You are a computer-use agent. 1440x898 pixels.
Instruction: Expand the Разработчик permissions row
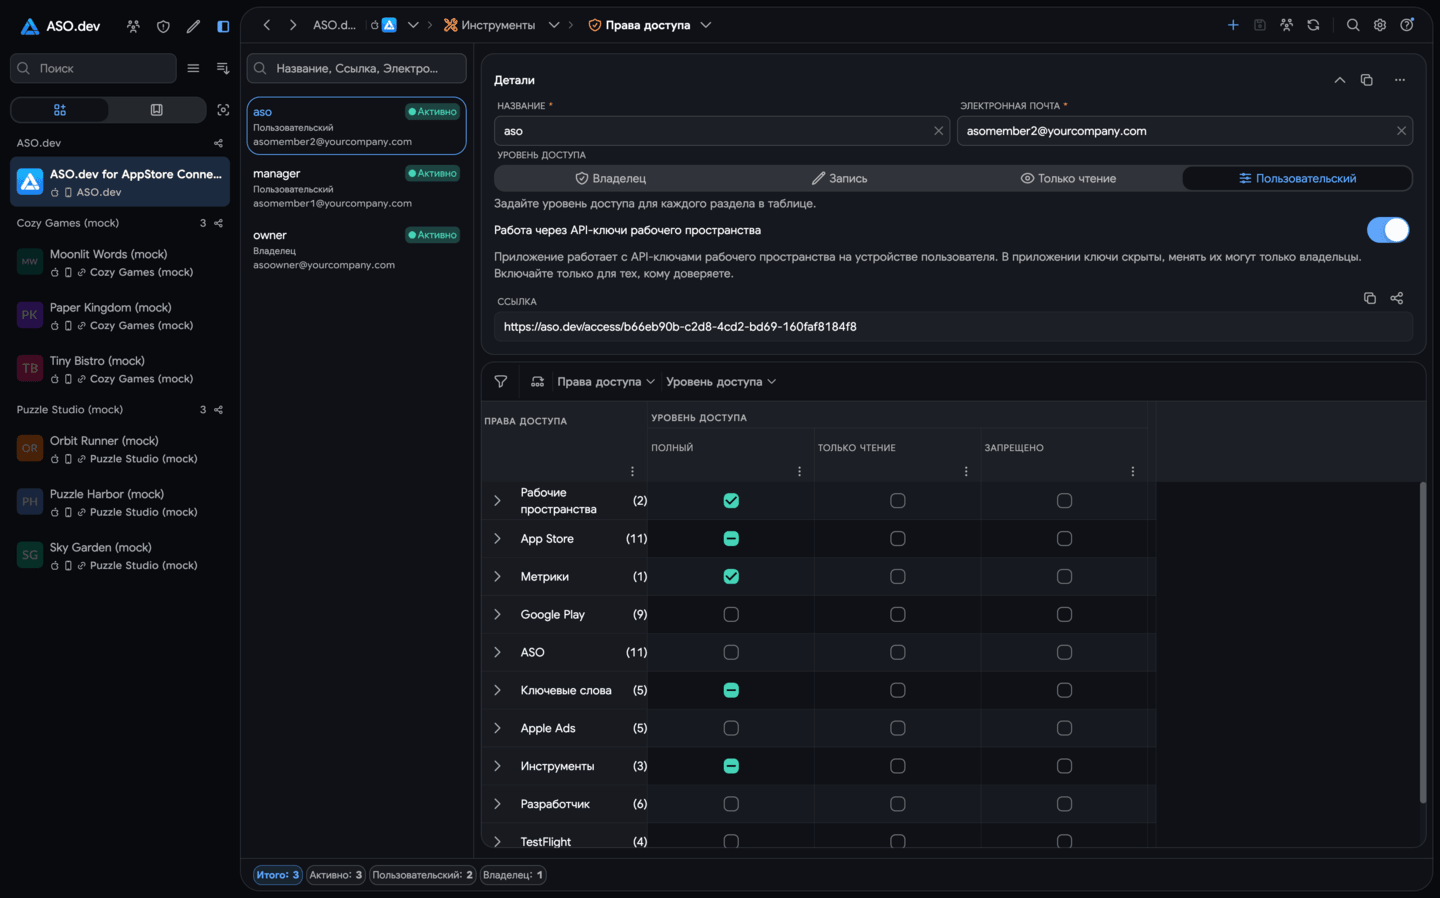coord(497,804)
